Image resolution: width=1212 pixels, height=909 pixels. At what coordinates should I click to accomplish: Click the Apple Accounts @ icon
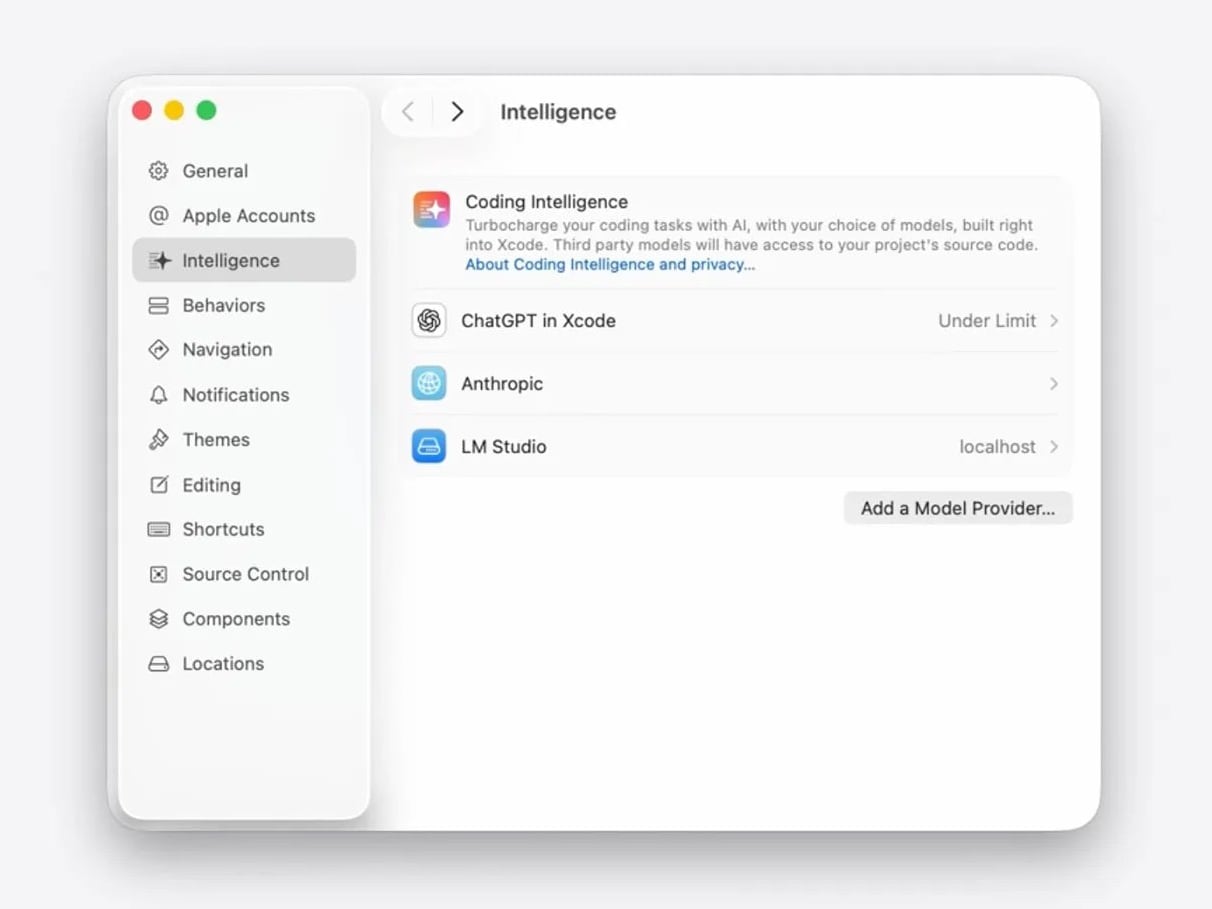(x=158, y=216)
